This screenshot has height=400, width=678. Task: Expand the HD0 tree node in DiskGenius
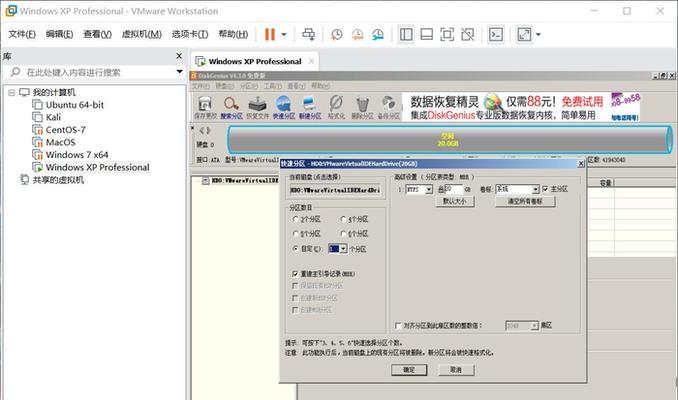pyautogui.click(x=205, y=181)
